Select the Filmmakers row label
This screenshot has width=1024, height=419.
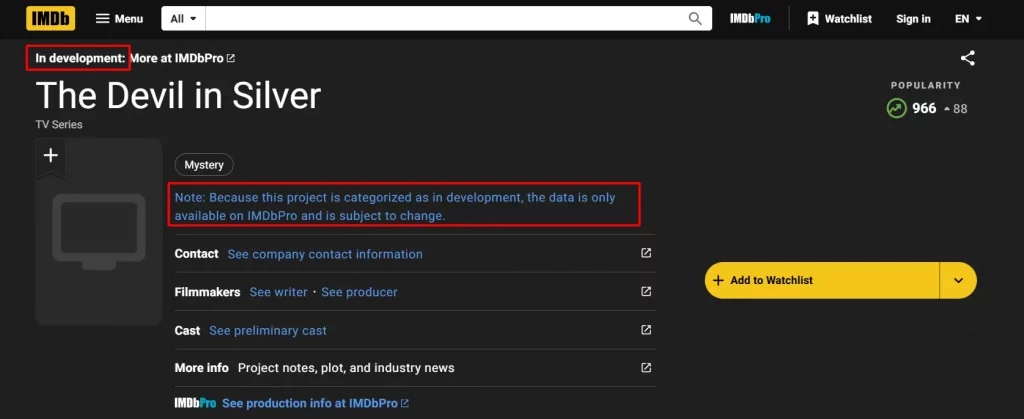tap(208, 292)
